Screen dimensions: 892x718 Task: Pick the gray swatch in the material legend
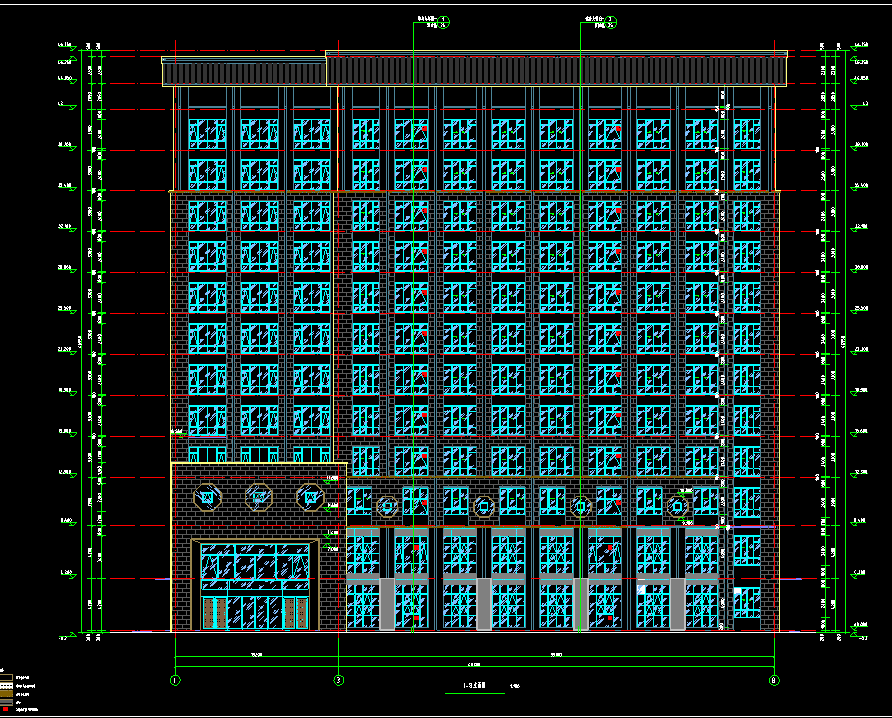tap(5, 702)
